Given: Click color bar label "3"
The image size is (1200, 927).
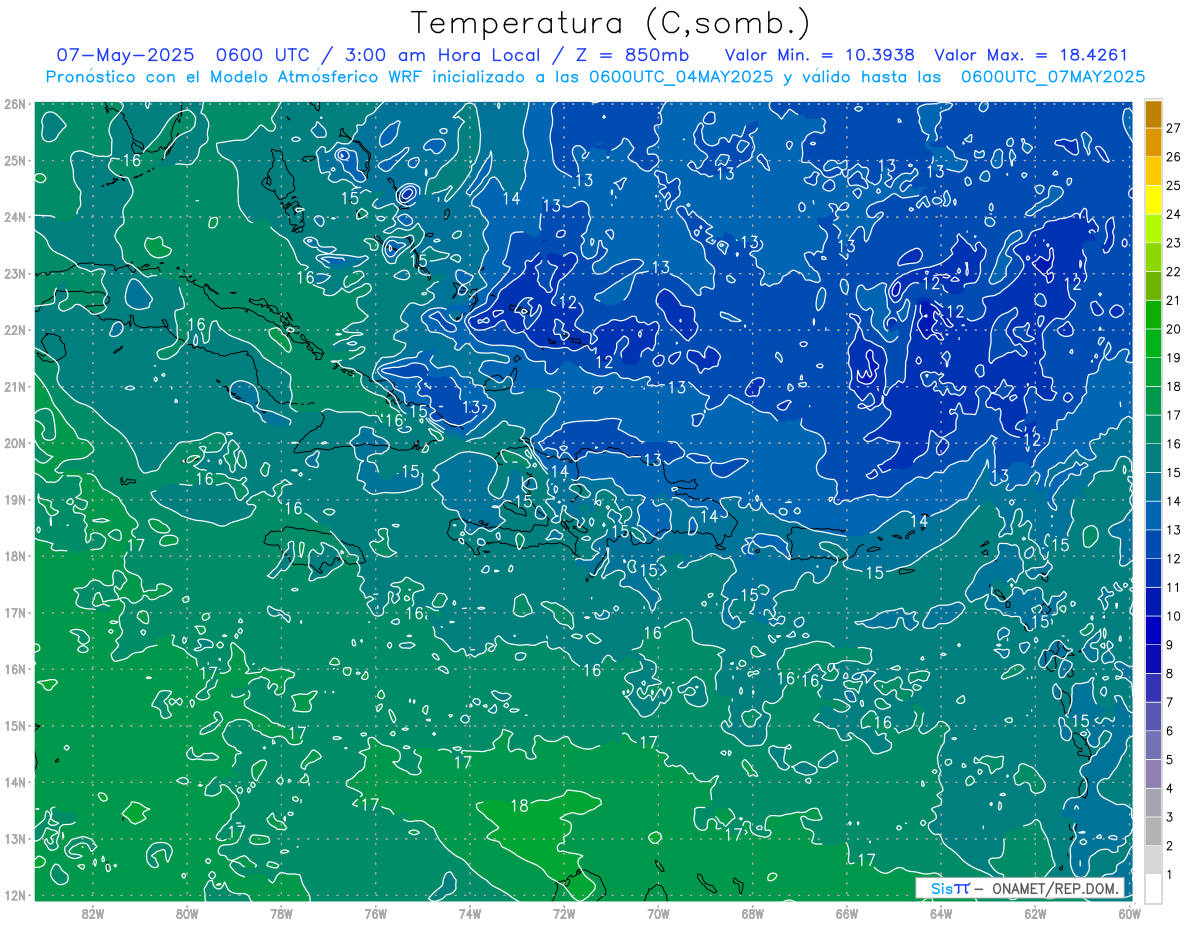Looking at the screenshot, I should (1170, 817).
